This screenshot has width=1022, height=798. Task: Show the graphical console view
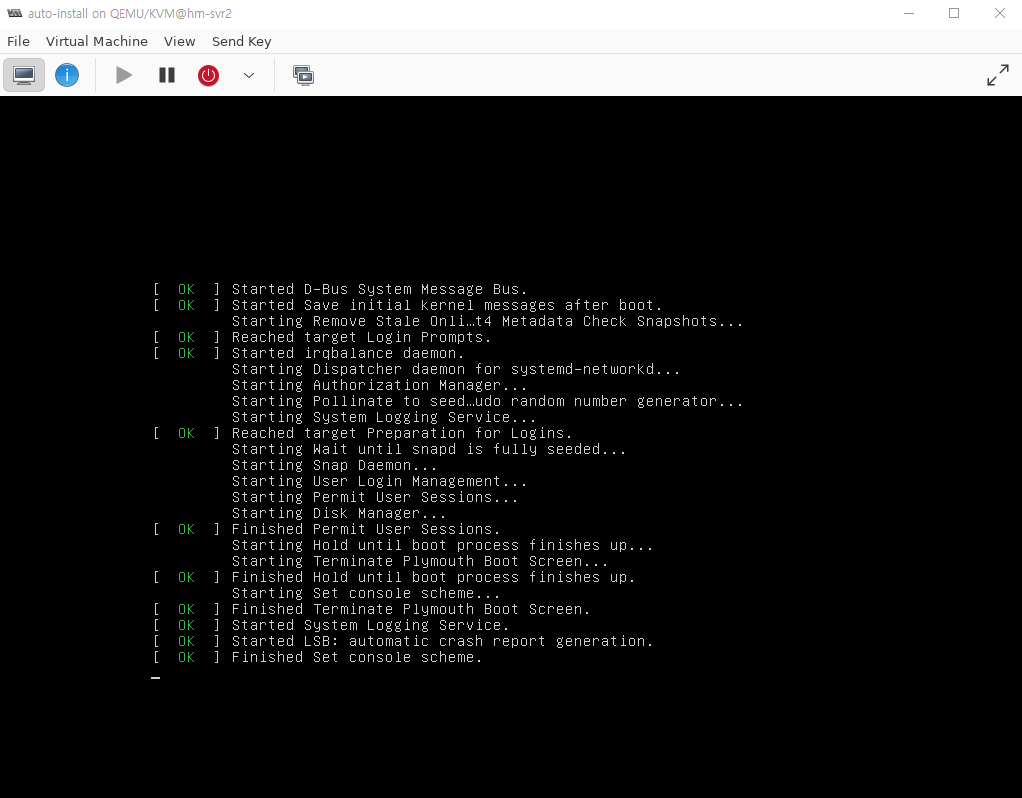point(24,75)
